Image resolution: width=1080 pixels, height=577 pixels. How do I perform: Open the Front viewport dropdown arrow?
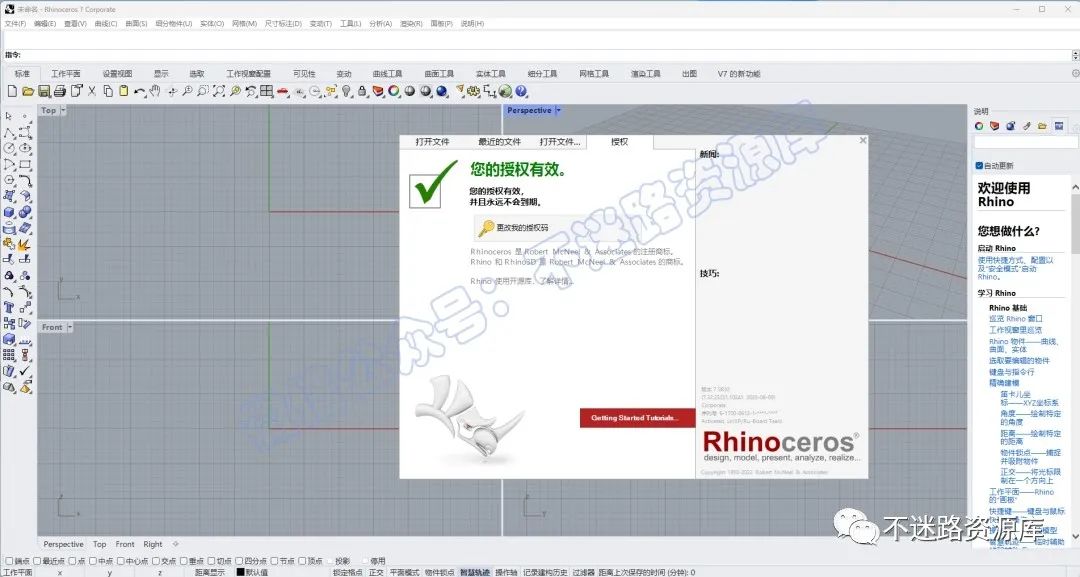click(x=70, y=327)
